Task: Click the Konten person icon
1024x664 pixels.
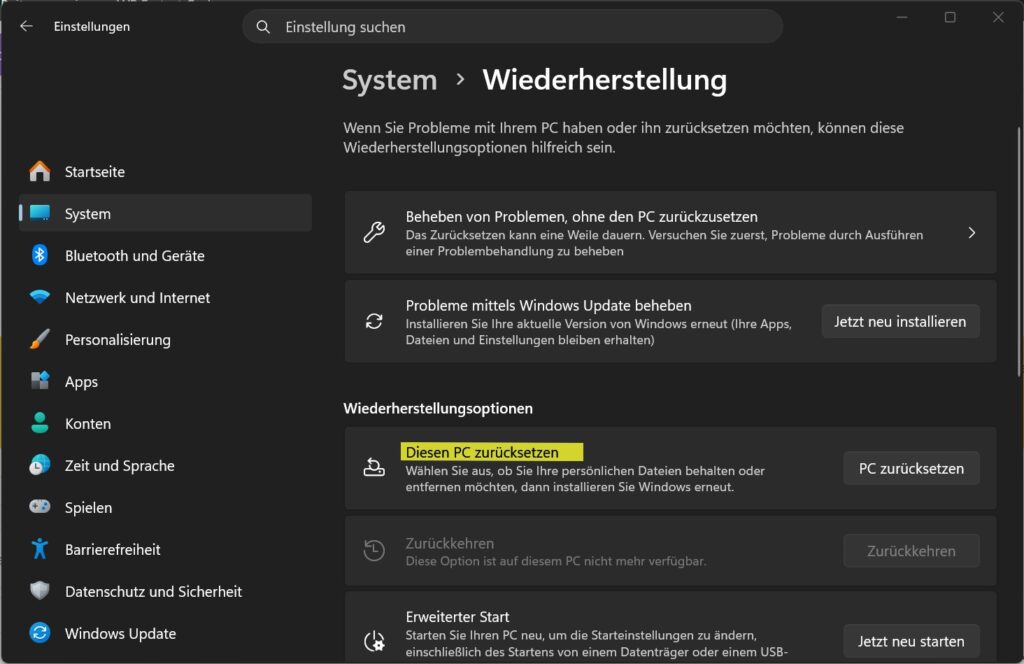Action: (x=40, y=423)
